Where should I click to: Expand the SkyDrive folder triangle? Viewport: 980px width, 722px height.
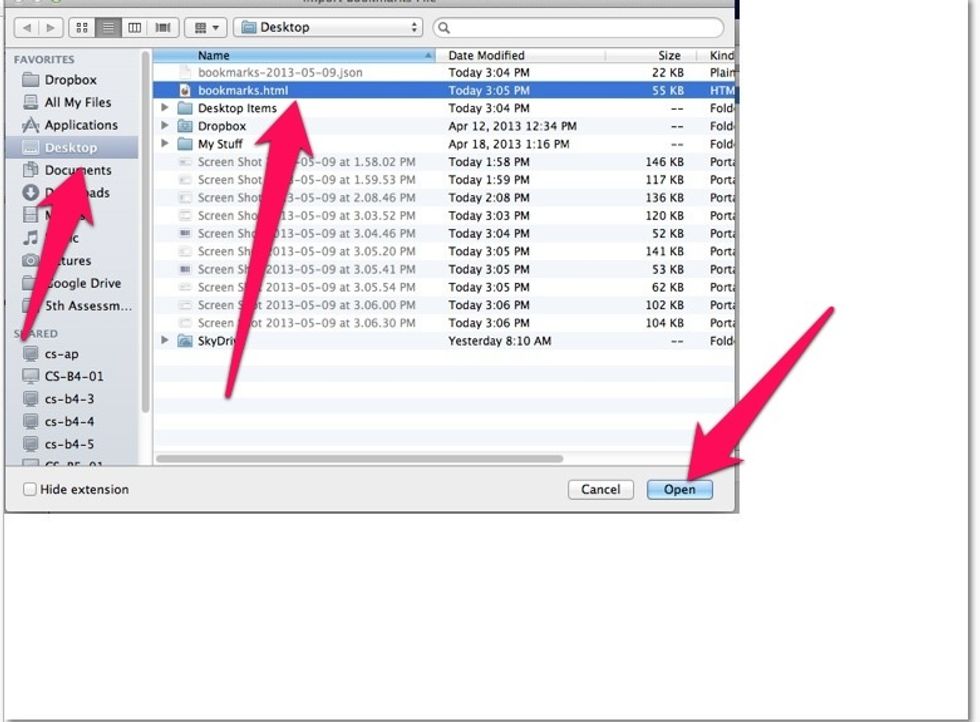click(x=165, y=341)
